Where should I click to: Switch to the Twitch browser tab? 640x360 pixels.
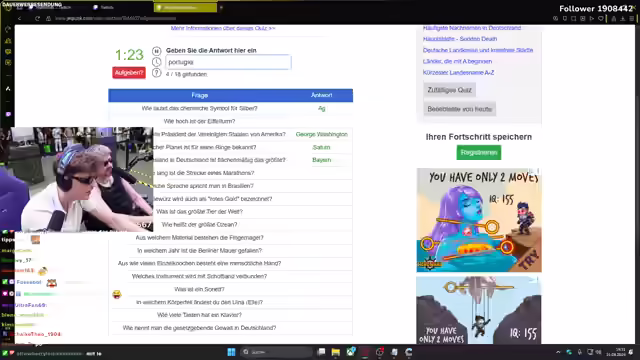click(x=104, y=7)
